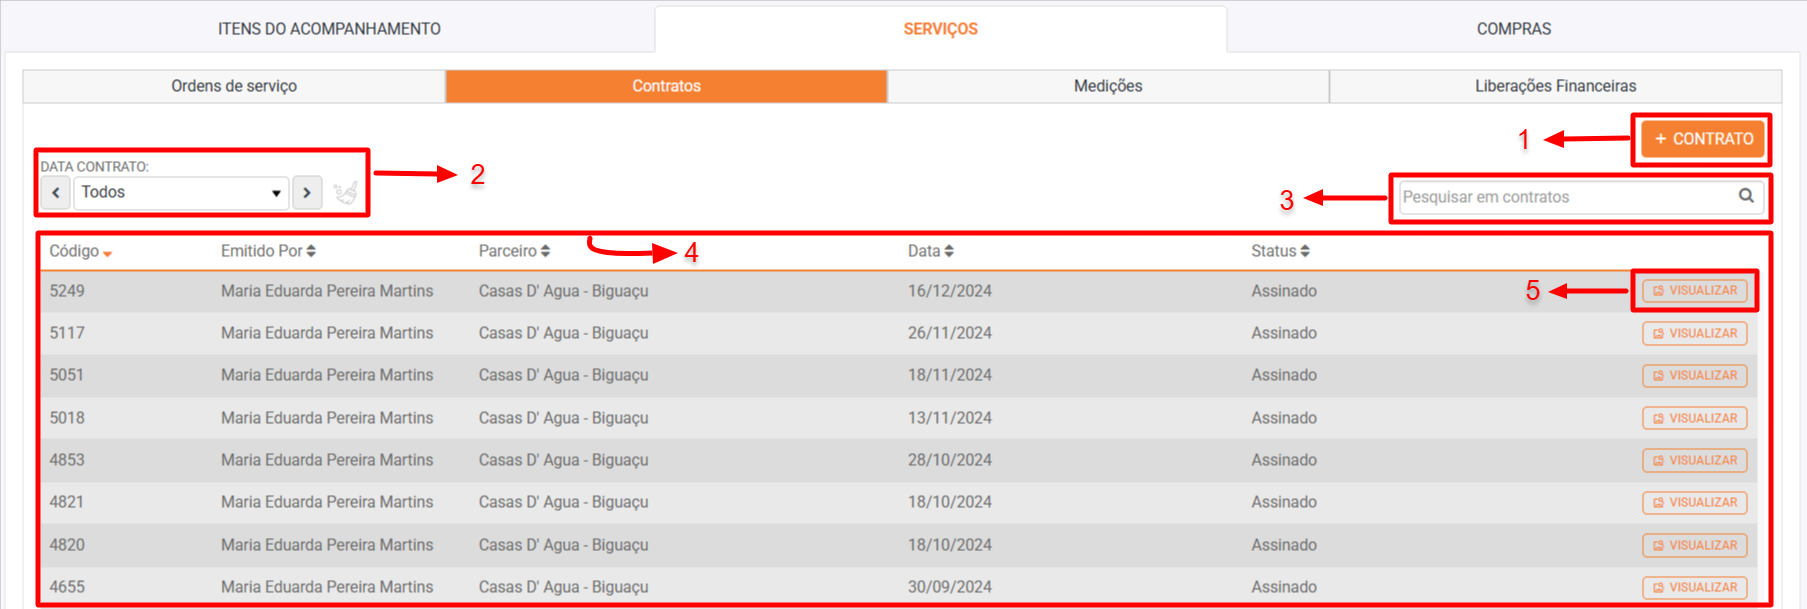Open the Compras tab
The height and width of the screenshot is (609, 1807).
(x=1513, y=29)
